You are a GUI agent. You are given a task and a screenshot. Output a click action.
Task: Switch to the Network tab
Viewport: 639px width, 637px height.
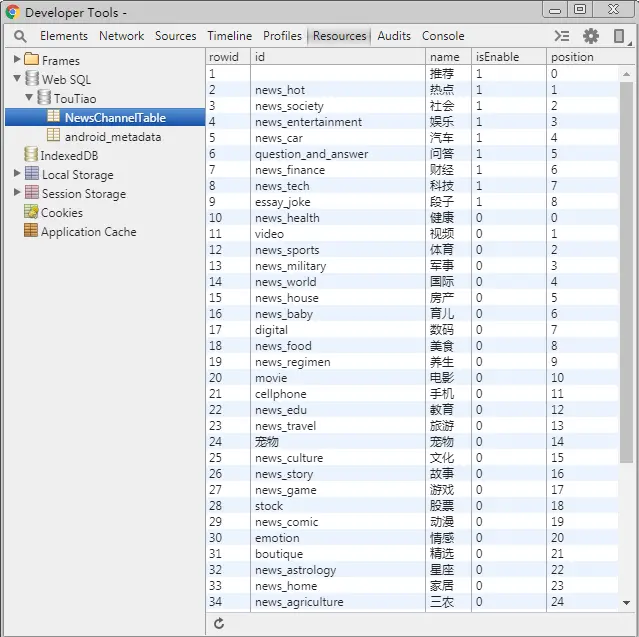pos(121,36)
